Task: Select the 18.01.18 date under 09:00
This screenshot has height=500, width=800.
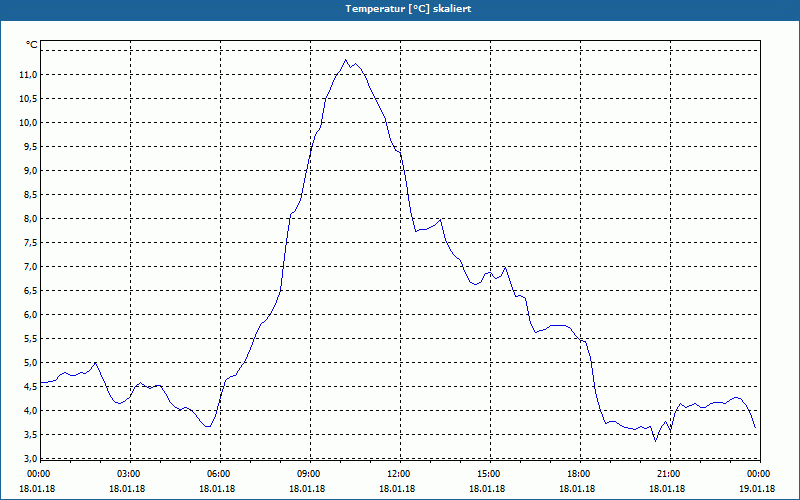Action: coord(307,489)
